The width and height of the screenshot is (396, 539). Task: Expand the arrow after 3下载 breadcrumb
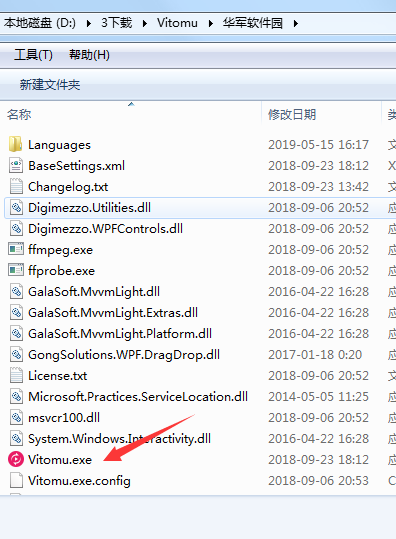tap(145, 23)
